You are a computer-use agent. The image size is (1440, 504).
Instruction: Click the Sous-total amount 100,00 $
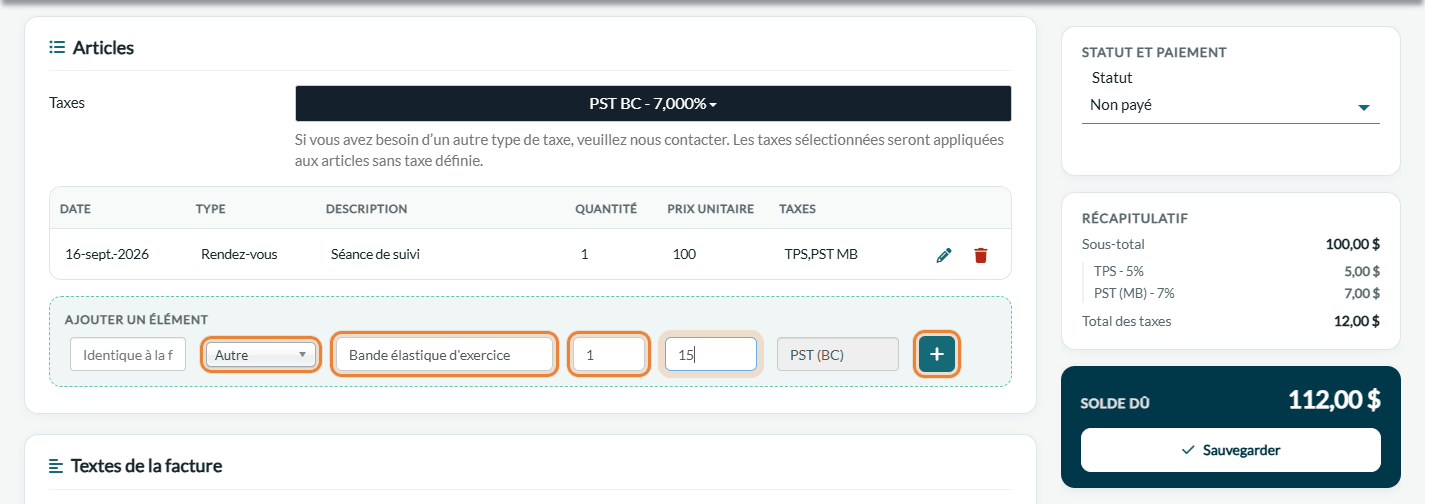tap(1353, 244)
